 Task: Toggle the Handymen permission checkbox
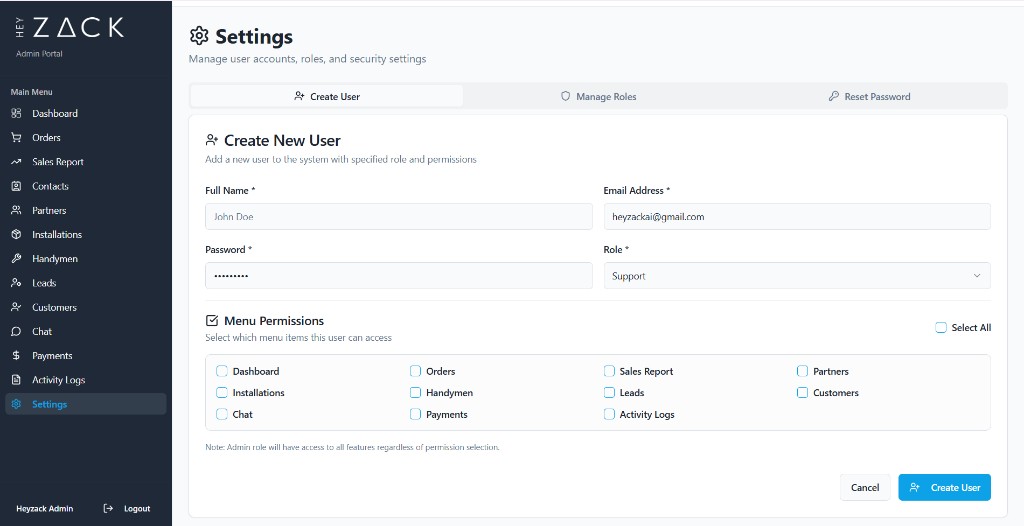pos(415,393)
